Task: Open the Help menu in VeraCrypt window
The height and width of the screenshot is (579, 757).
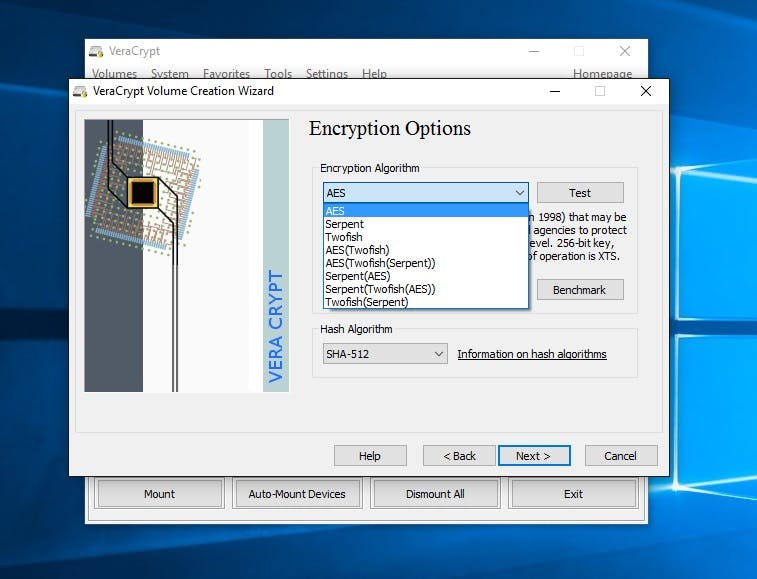Action: pos(374,73)
